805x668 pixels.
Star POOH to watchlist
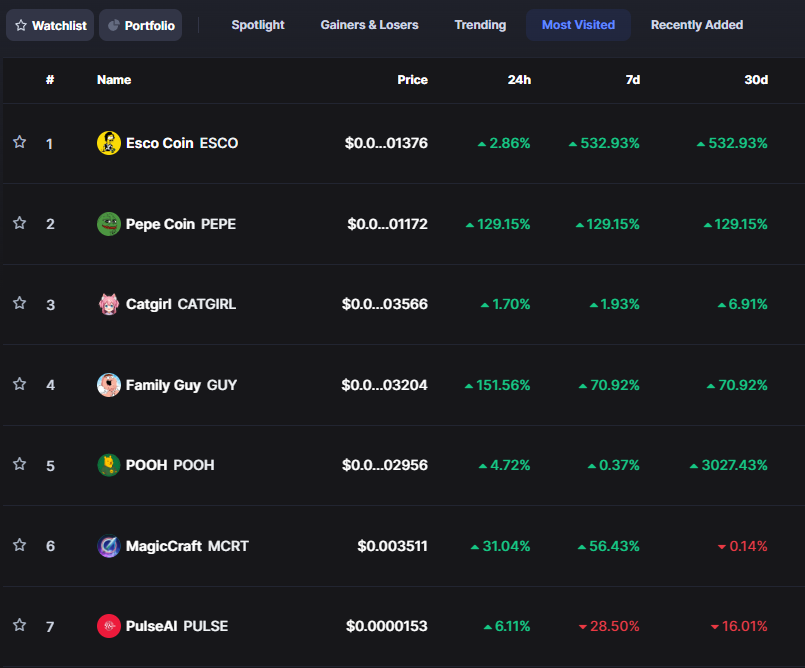click(20, 464)
